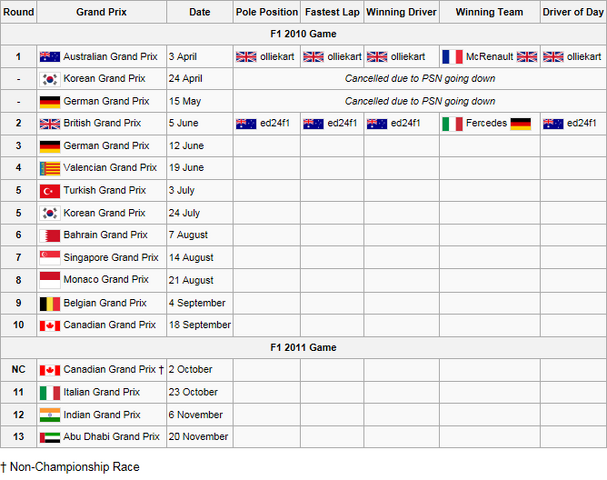607x480 pixels.
Task: Open the Monaco Grand Prix link
Action: point(106,279)
